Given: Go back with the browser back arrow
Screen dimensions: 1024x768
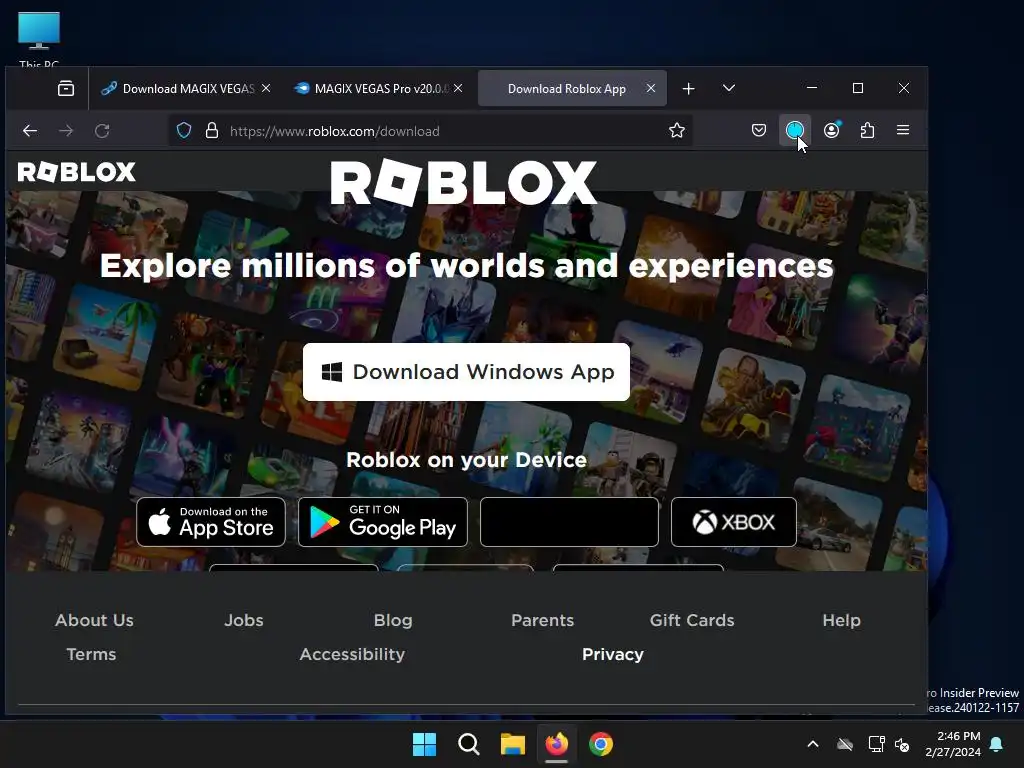Looking at the screenshot, I should pyautogui.click(x=30, y=131).
